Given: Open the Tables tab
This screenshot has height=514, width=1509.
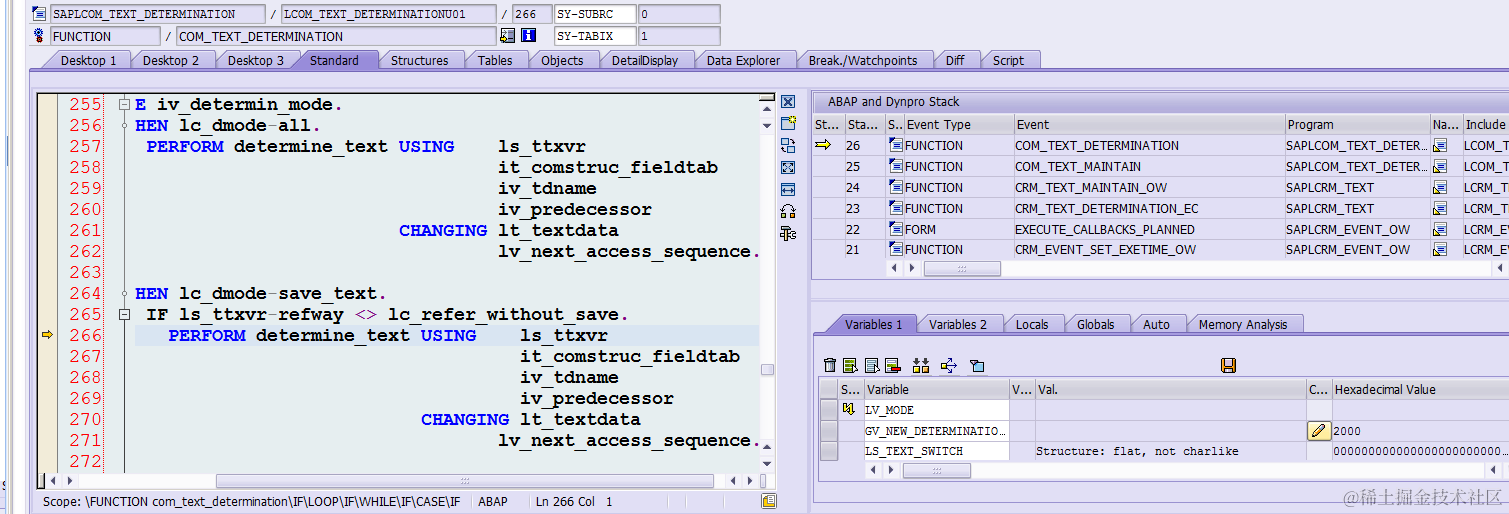Looking at the screenshot, I should point(495,60).
